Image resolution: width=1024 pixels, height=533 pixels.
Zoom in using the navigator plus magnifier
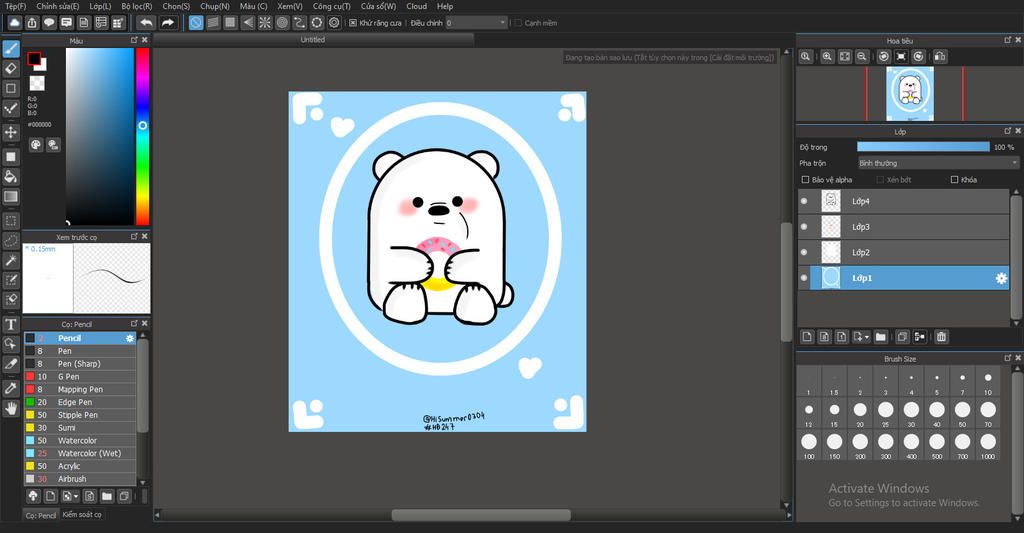pos(827,57)
